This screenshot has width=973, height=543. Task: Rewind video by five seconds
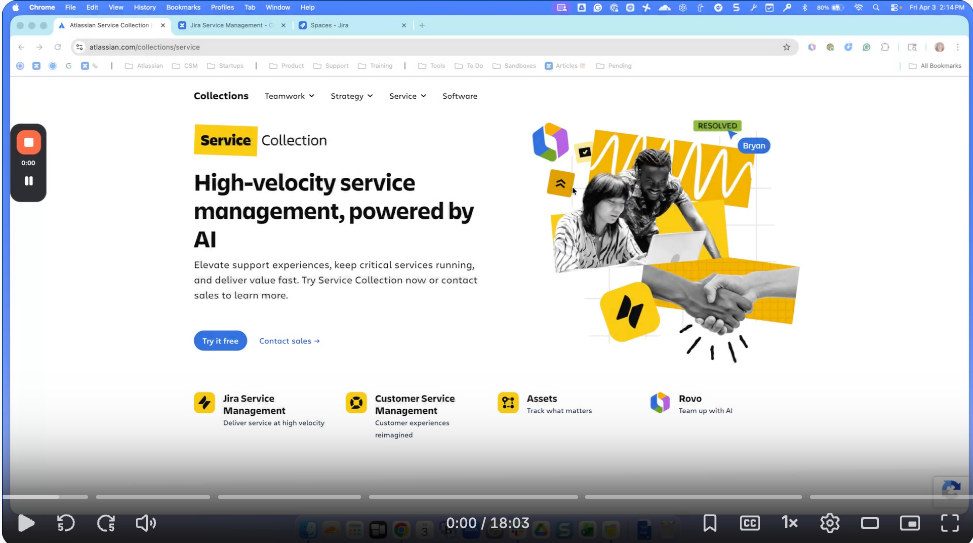66,523
